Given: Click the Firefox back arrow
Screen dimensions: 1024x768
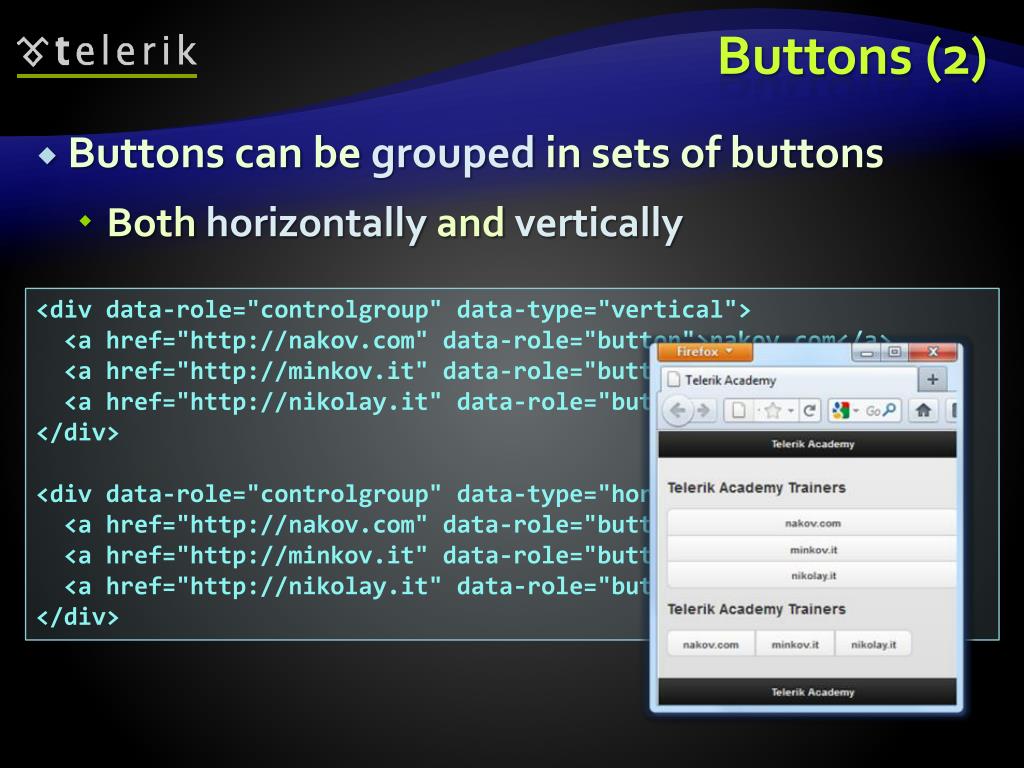Looking at the screenshot, I should click(678, 411).
